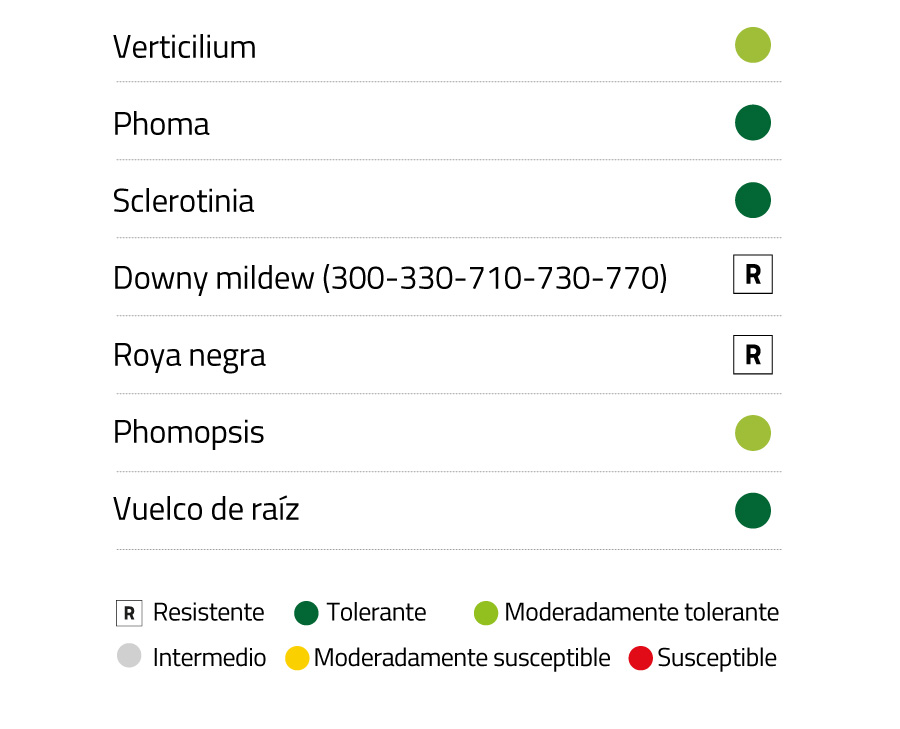Click the R icon in the Resistente legend
The height and width of the screenshot is (729, 900).
point(129,613)
